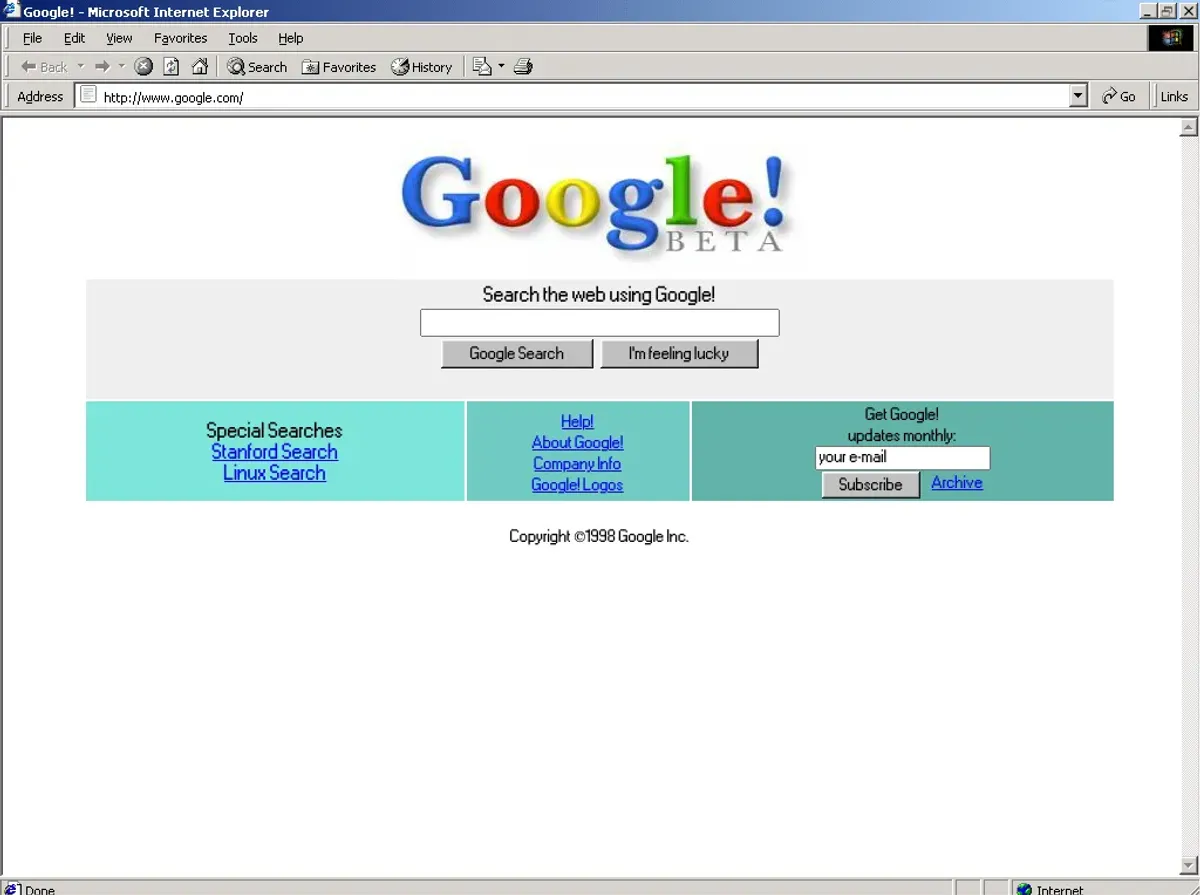Click the Internet zone status bar icon
1200x895 pixels.
[1024, 889]
